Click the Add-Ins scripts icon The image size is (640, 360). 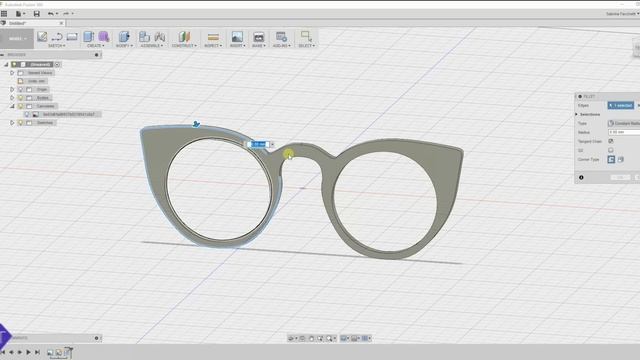pyautogui.click(x=281, y=37)
